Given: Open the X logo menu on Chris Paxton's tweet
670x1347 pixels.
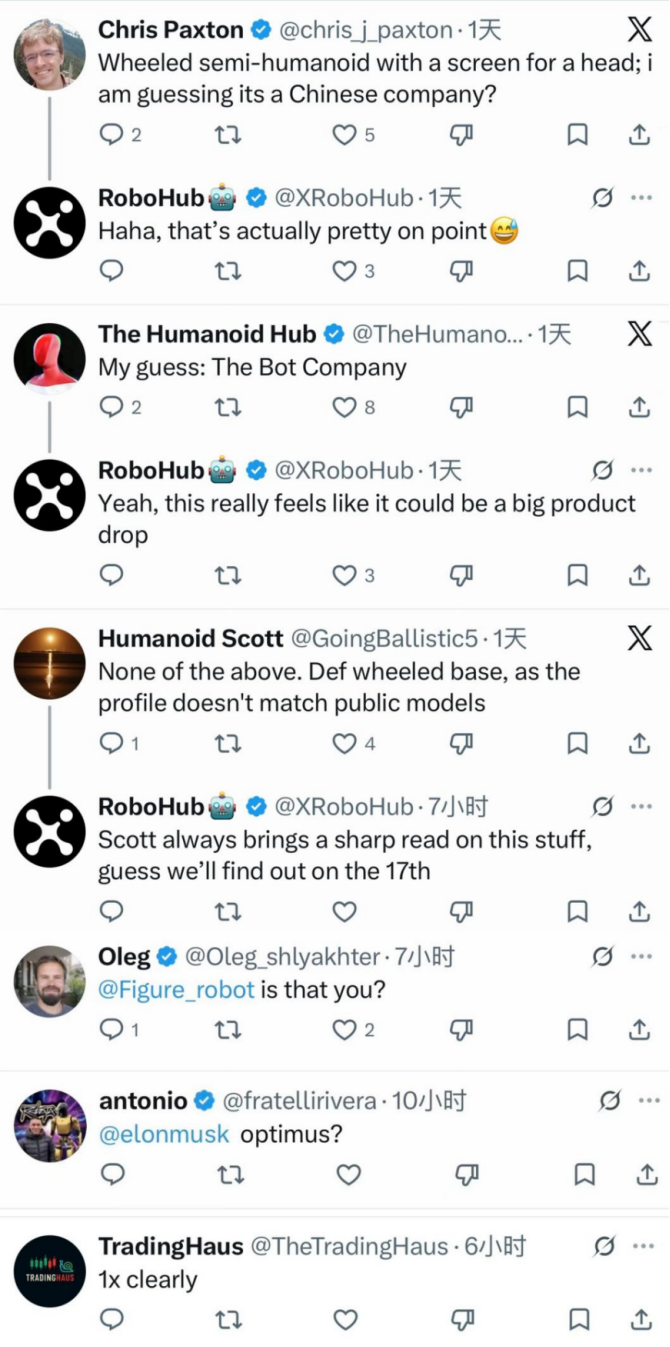Looking at the screenshot, I should pos(639,30).
